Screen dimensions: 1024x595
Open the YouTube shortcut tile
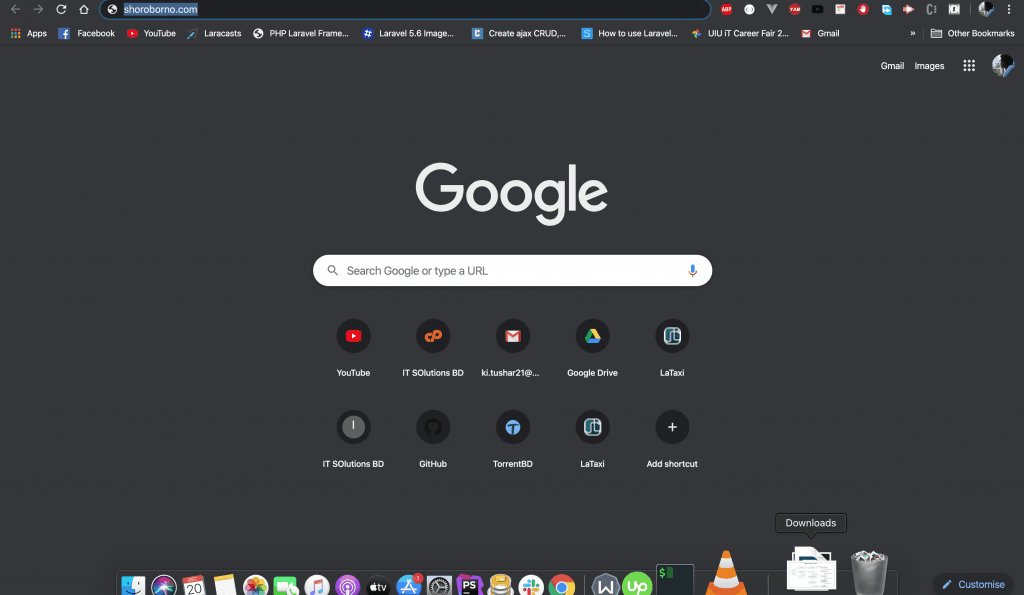point(353,349)
